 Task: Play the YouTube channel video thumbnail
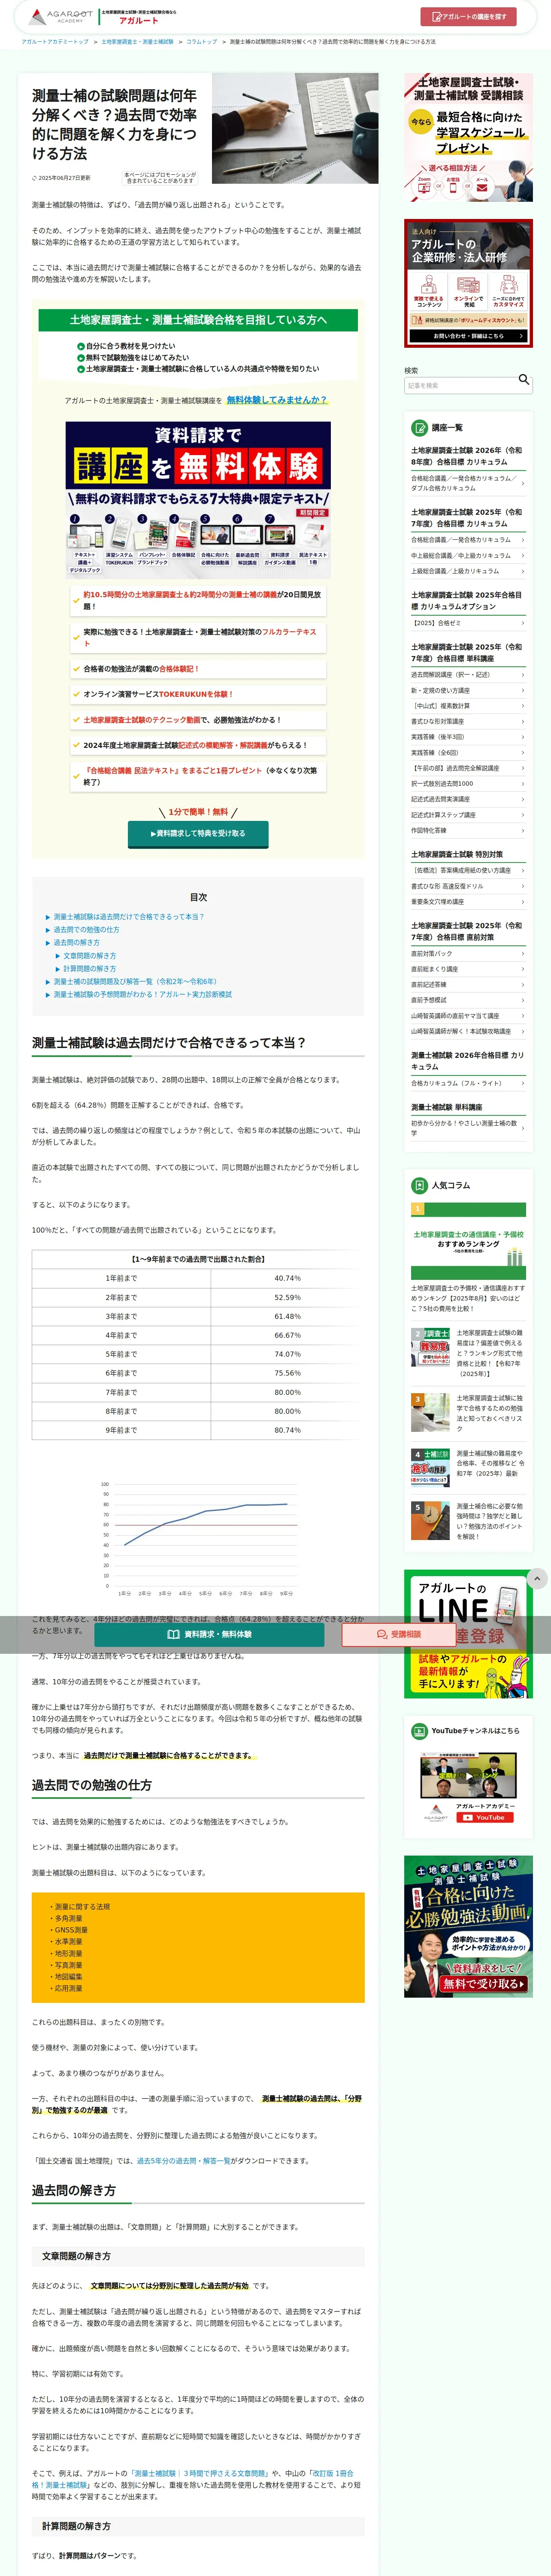[x=468, y=1777]
